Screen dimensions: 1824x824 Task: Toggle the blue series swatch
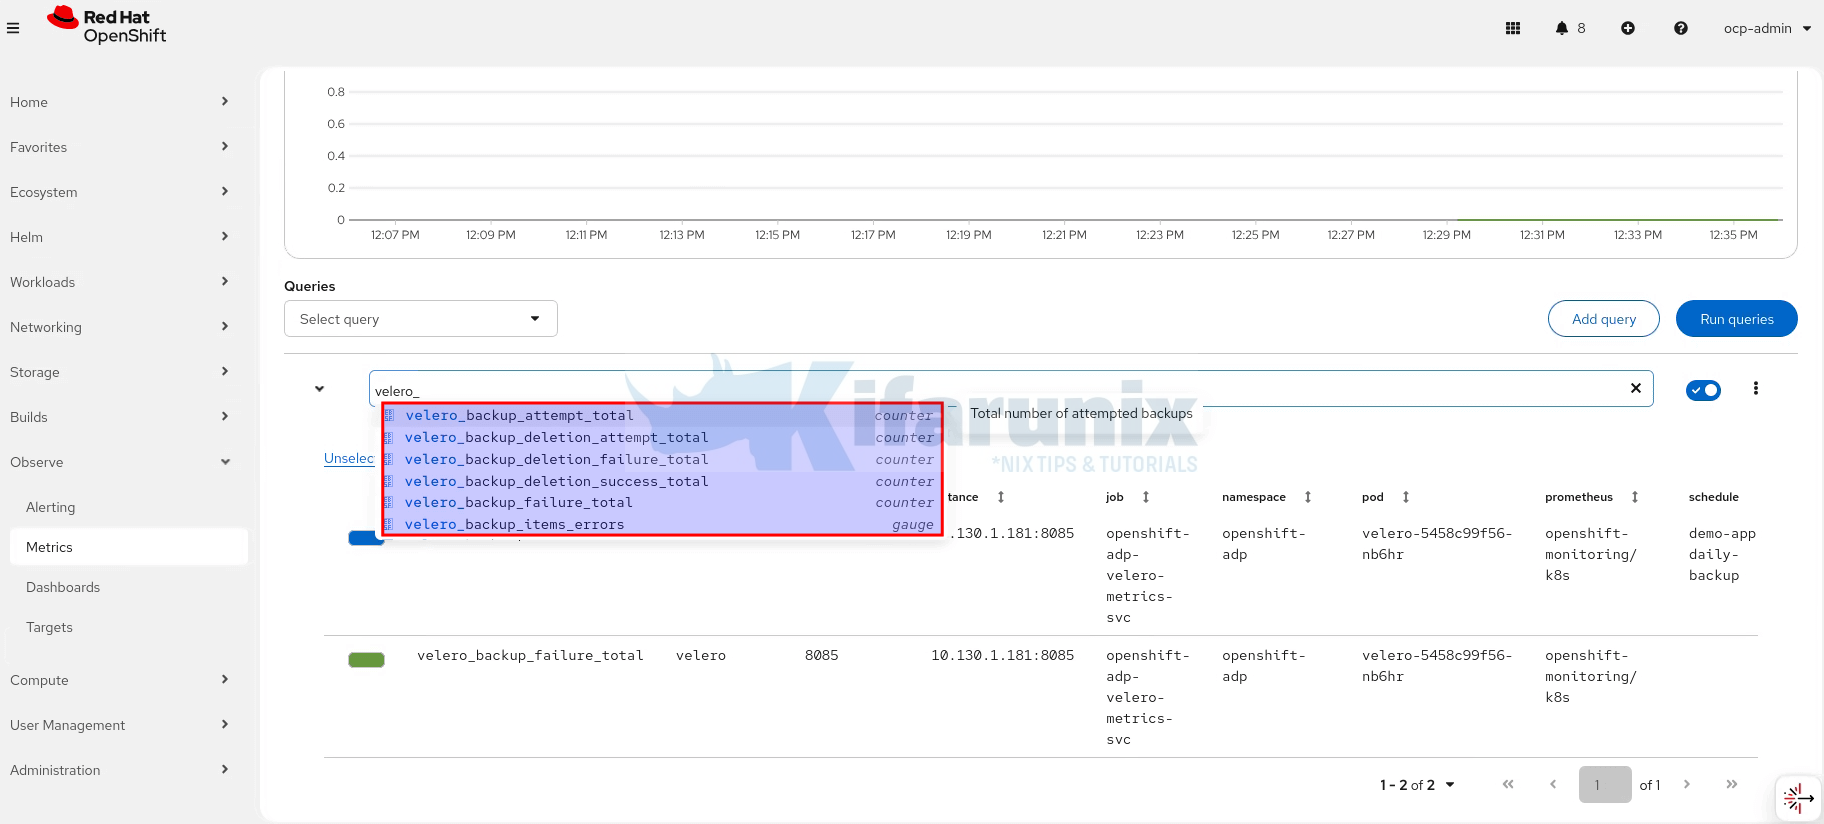tap(366, 538)
